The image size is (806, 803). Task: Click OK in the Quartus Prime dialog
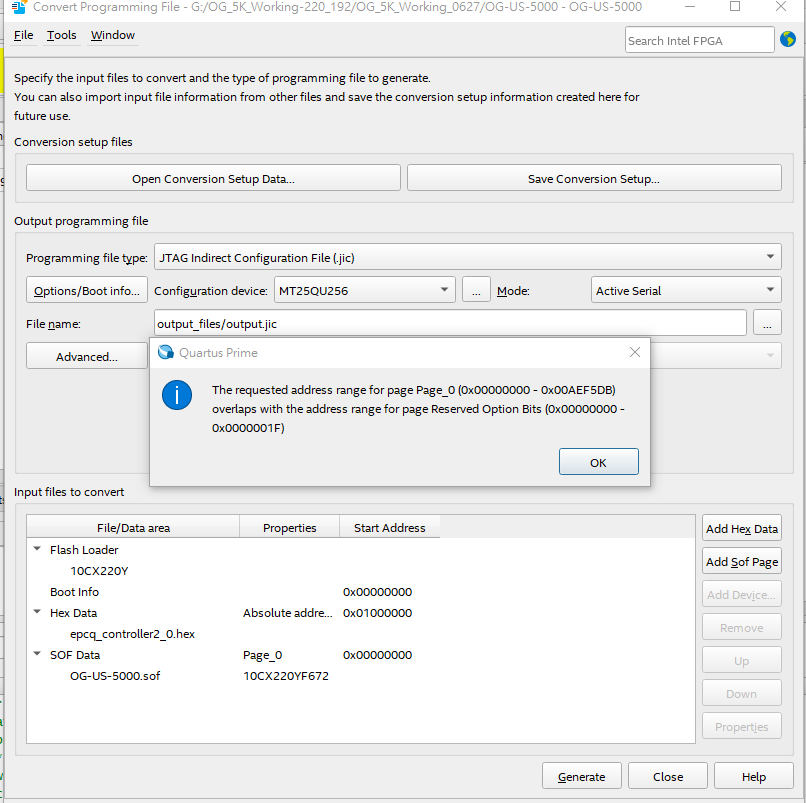[599, 462]
